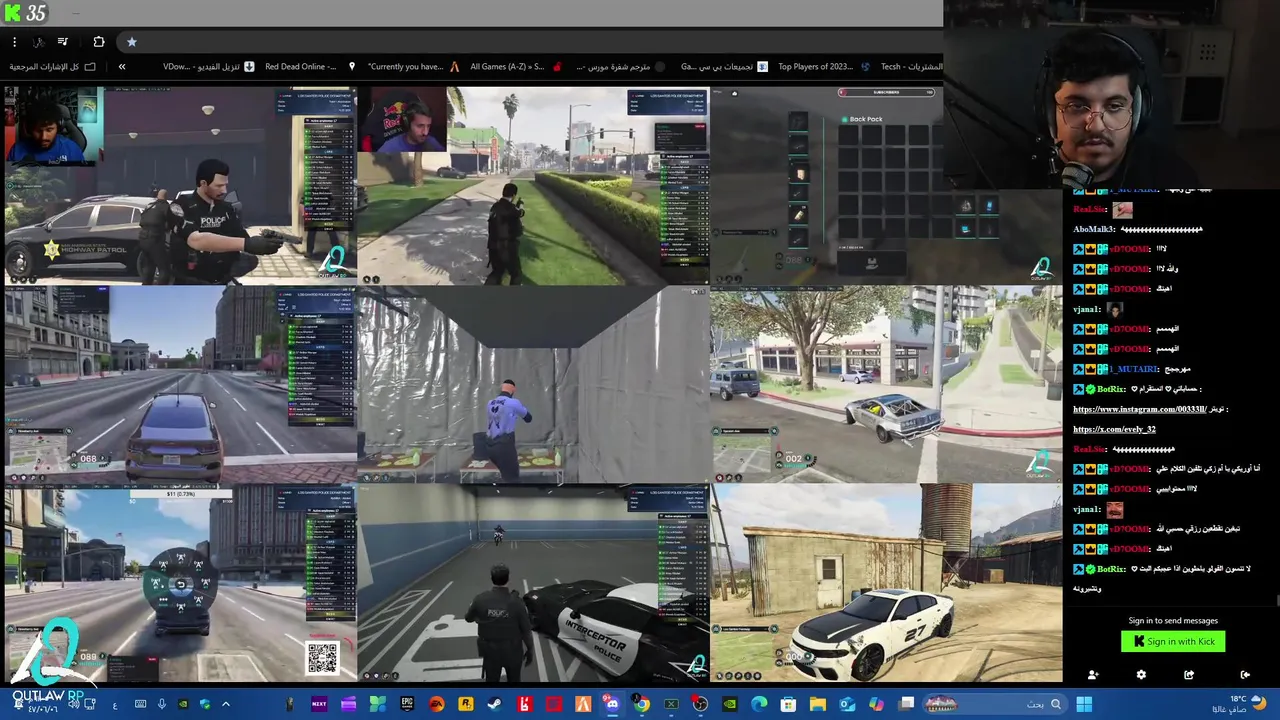The image size is (1280, 720).
Task: Select the Back Pack inventory stream tile
Action: (x=826, y=186)
